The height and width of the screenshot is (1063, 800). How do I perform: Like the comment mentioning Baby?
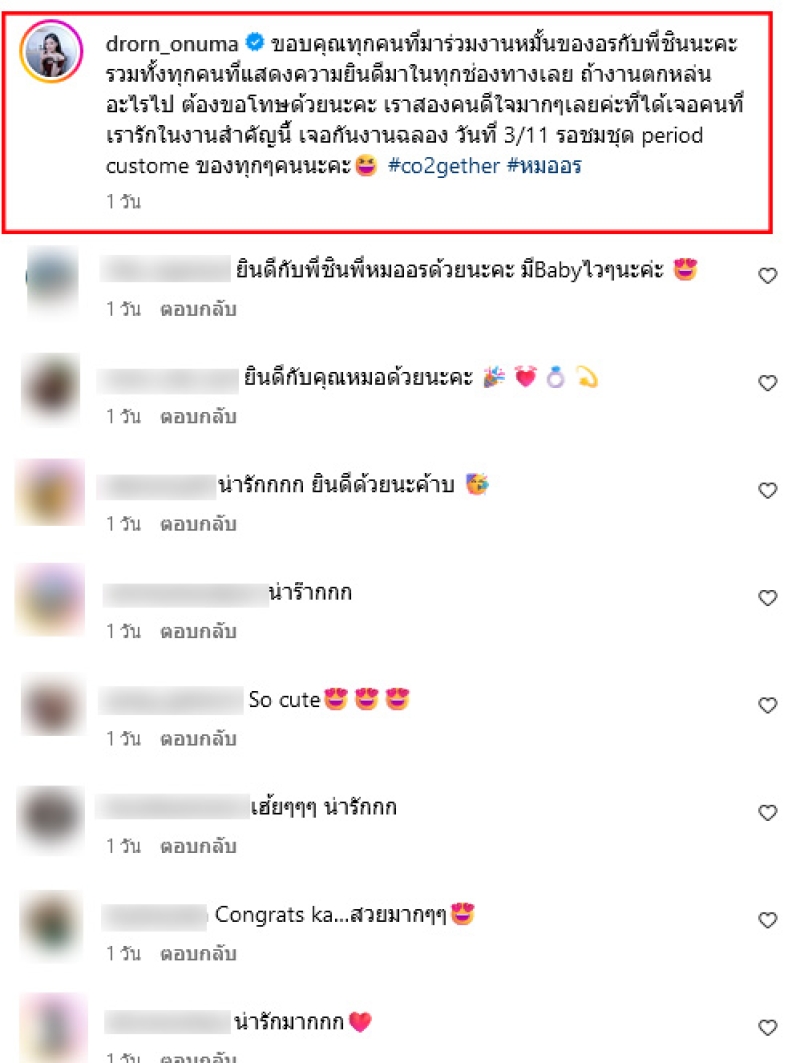pyautogui.click(x=767, y=276)
